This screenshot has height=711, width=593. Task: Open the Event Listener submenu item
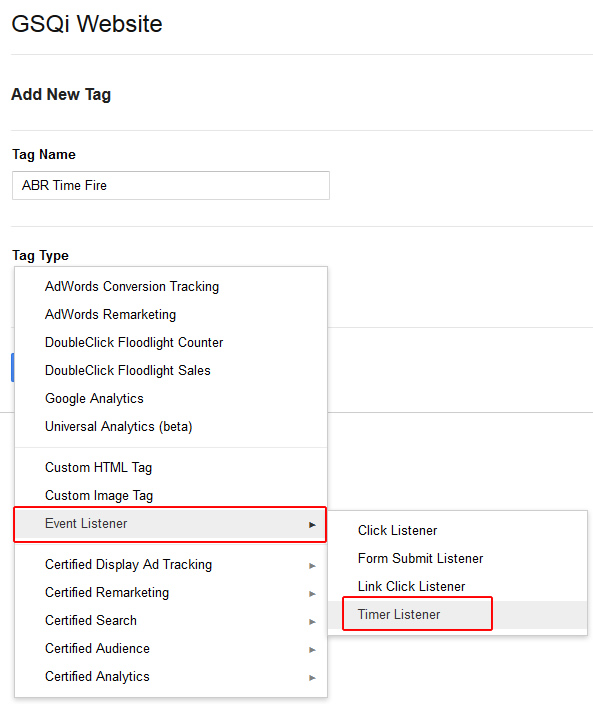click(x=170, y=524)
